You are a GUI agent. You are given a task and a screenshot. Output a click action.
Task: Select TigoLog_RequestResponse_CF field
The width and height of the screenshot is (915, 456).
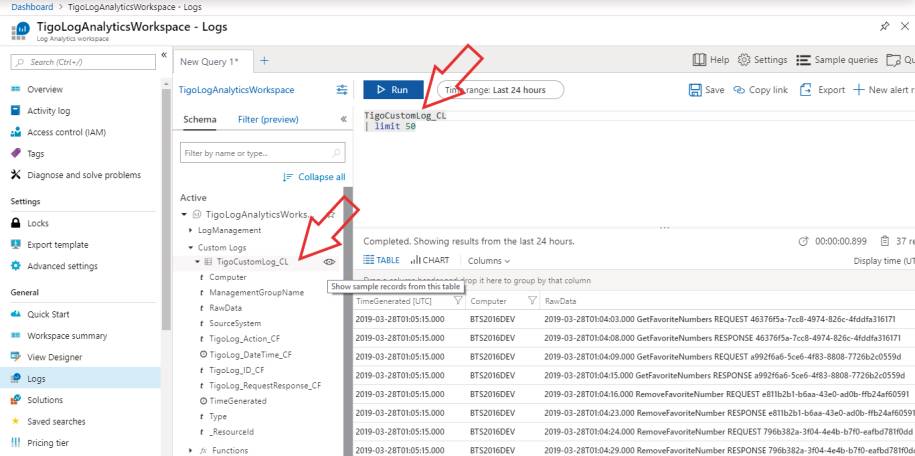coord(265,386)
